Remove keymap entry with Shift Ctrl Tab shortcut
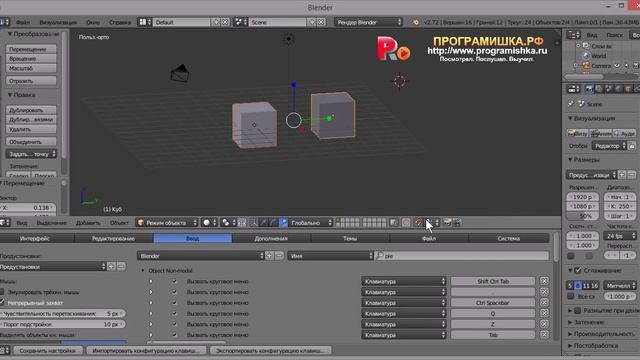Image resolution: width=640 pixels, height=360 pixels. tap(544, 281)
